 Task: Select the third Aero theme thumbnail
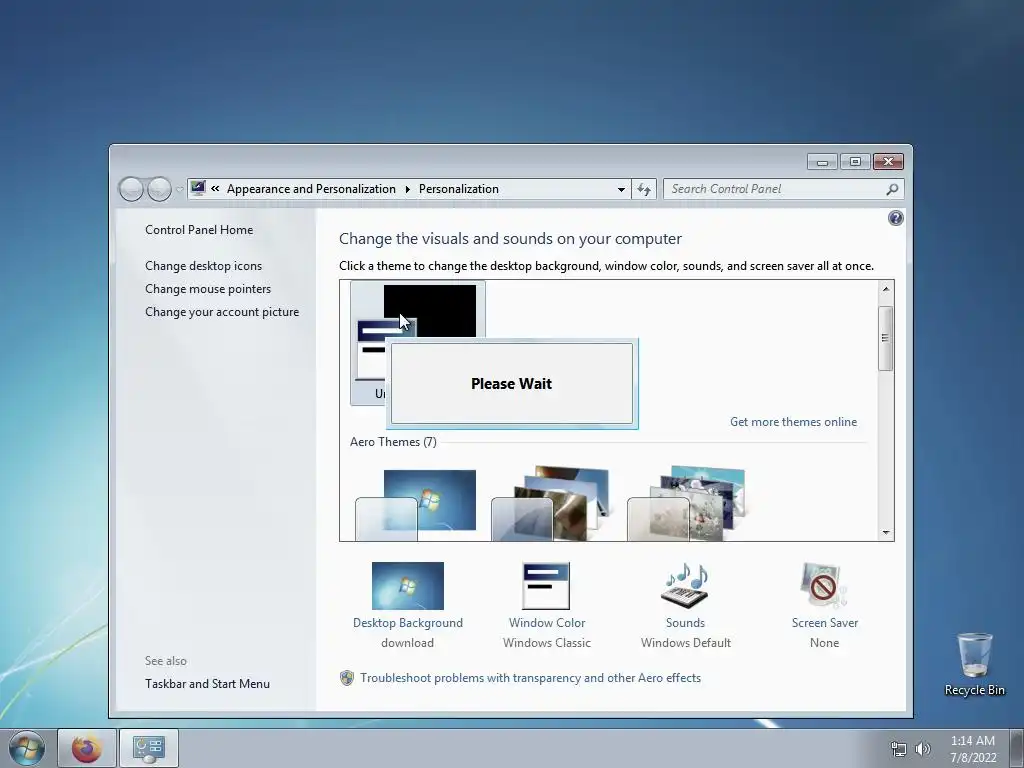coord(686,503)
